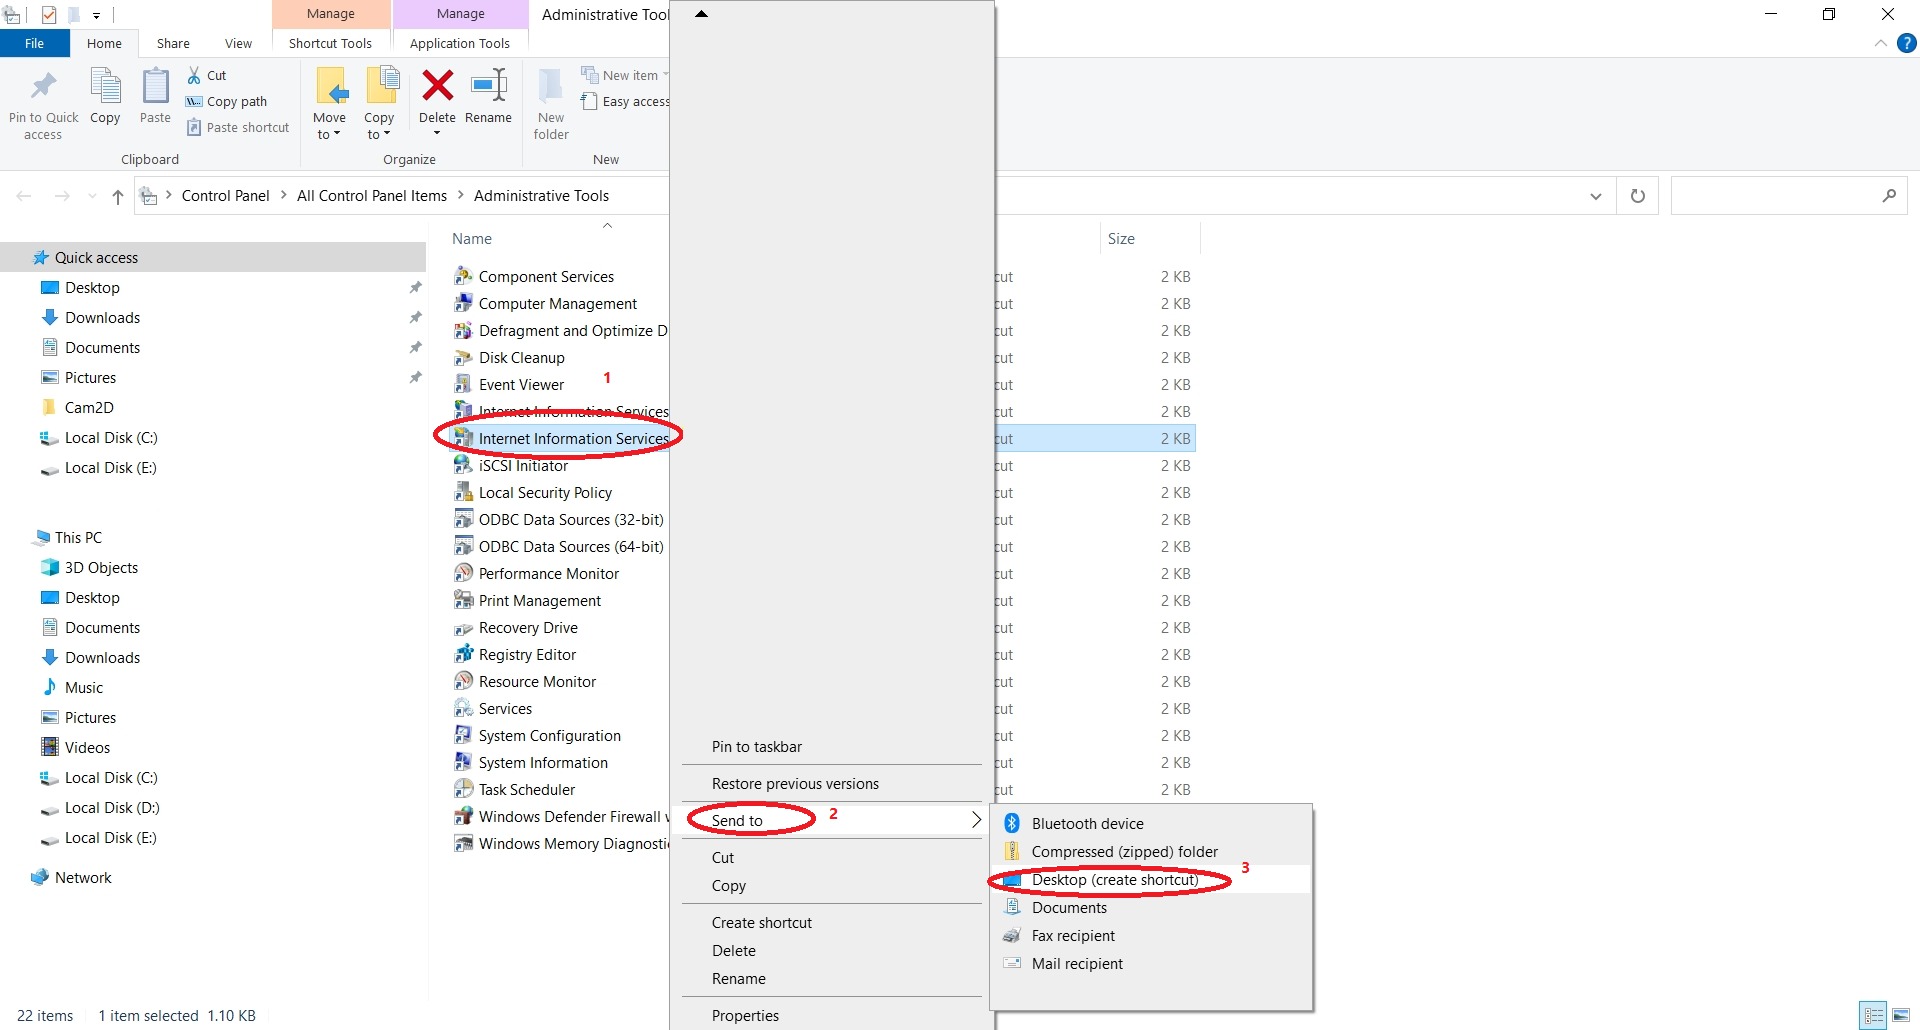Image resolution: width=1920 pixels, height=1030 pixels.
Task: Click Control Panel in the address breadcrumb
Action: (x=225, y=196)
